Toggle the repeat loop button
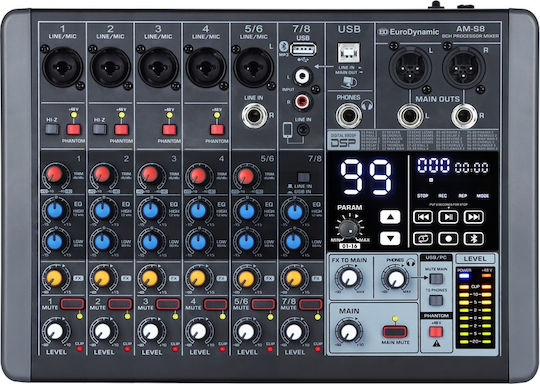 423,239
